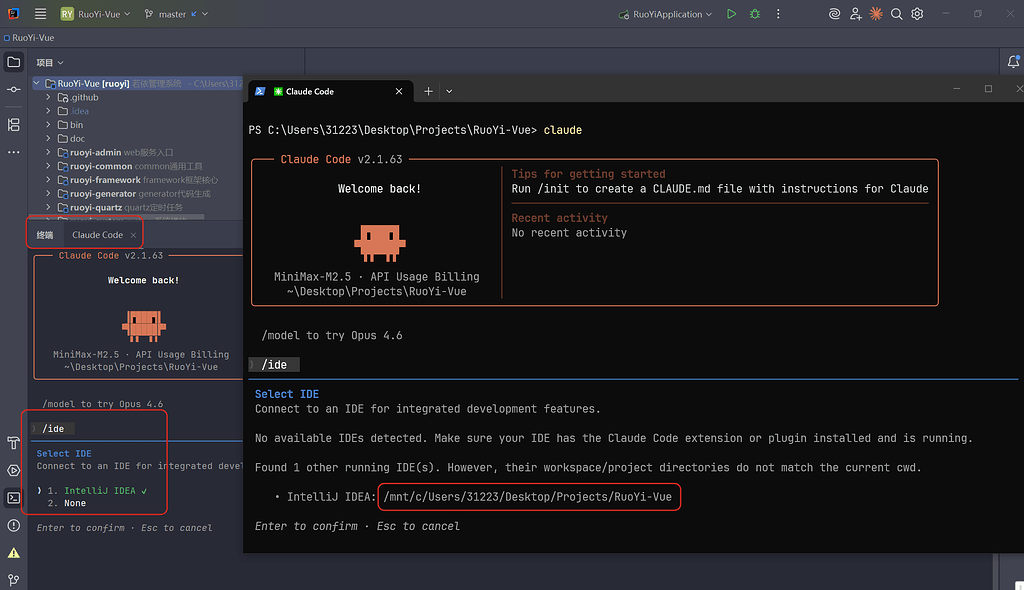The height and width of the screenshot is (590, 1024).
Task: Toggle the Terminal tool window icon
Action: tap(14, 498)
